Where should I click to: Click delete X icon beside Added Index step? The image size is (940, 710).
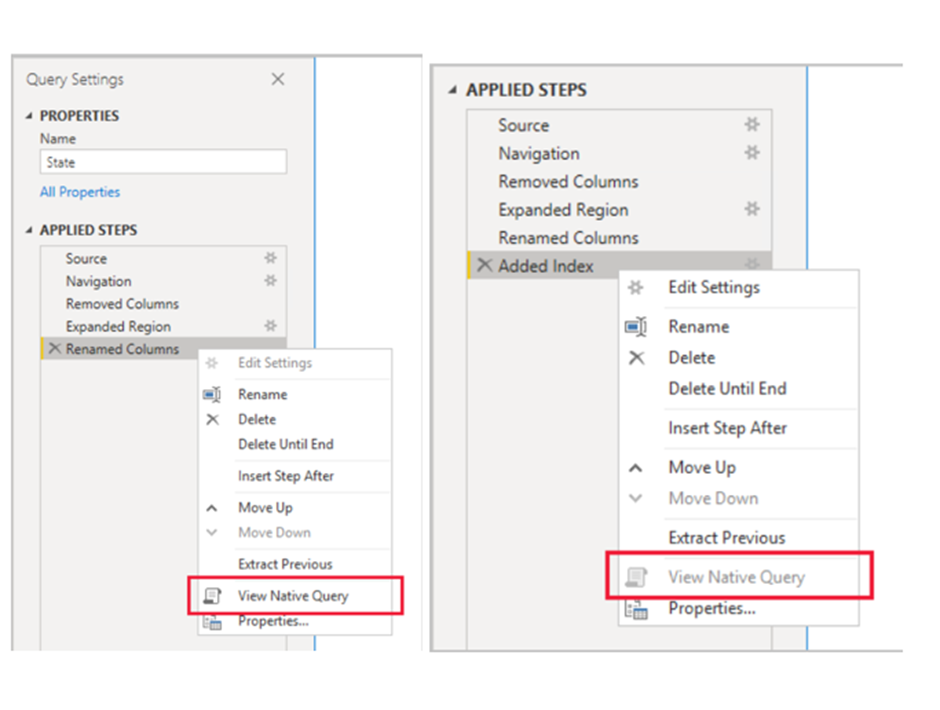point(484,266)
